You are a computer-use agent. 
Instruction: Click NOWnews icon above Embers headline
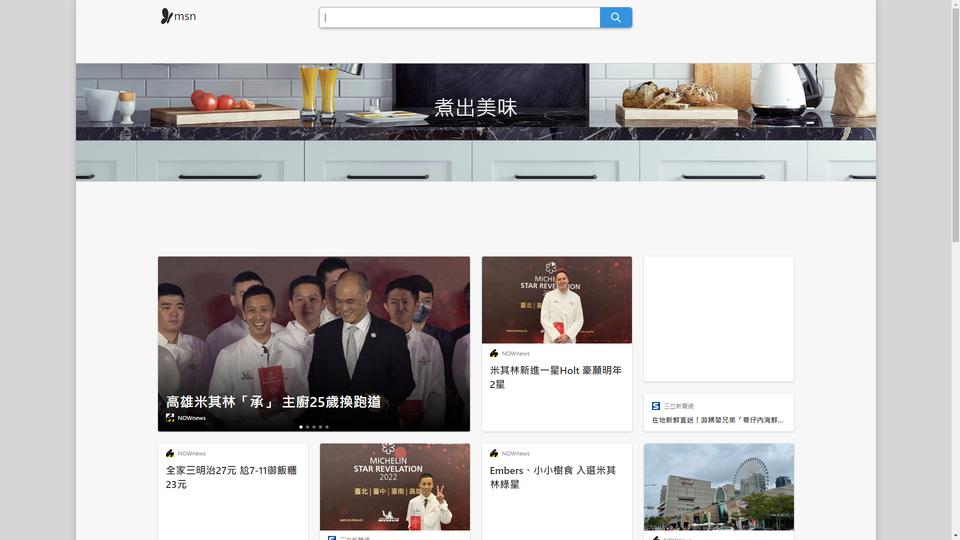493,453
